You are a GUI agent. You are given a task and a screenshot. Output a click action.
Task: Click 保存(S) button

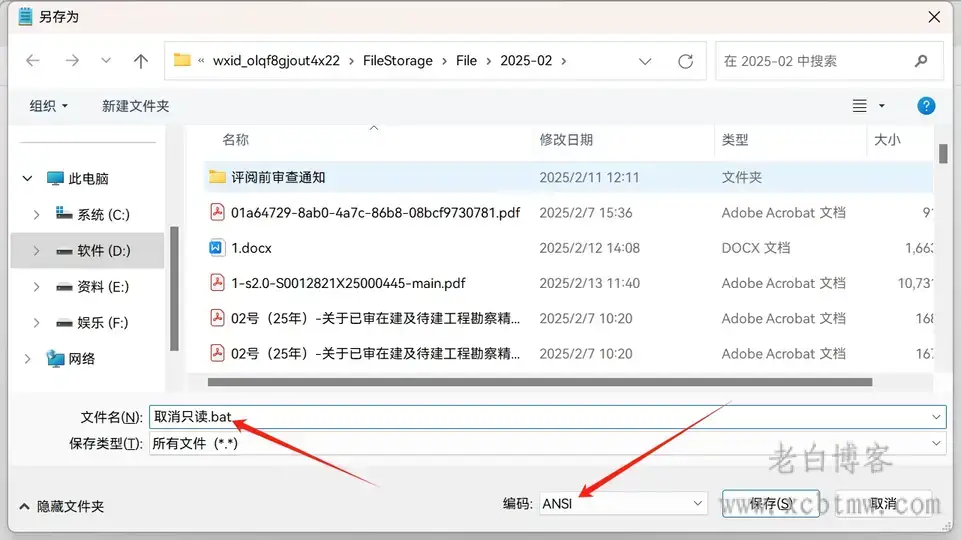770,504
